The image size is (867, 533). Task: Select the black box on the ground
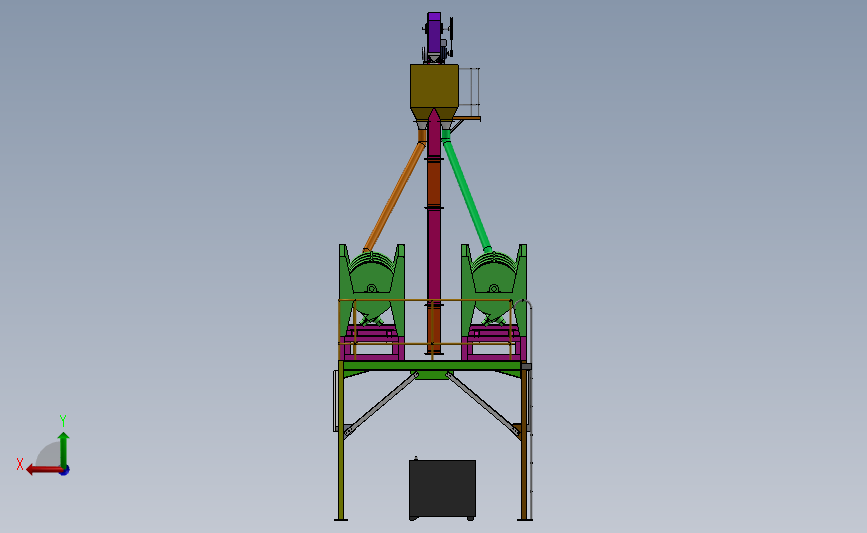(x=442, y=489)
